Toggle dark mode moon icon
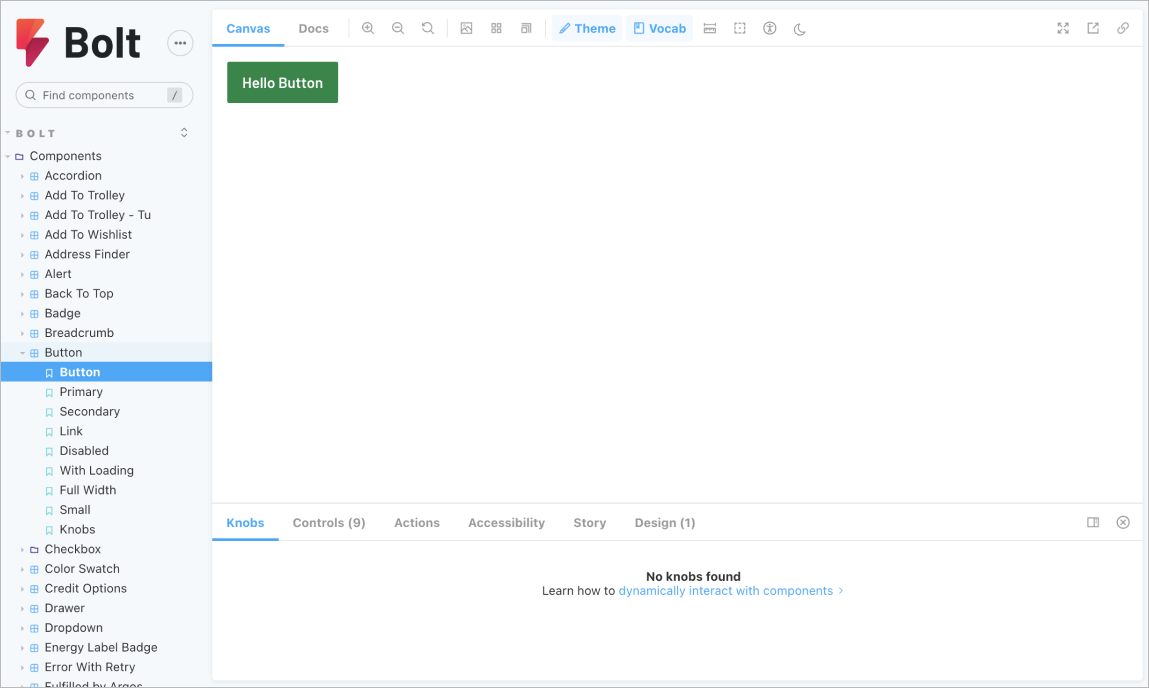The image size is (1149, 688). (x=800, y=29)
